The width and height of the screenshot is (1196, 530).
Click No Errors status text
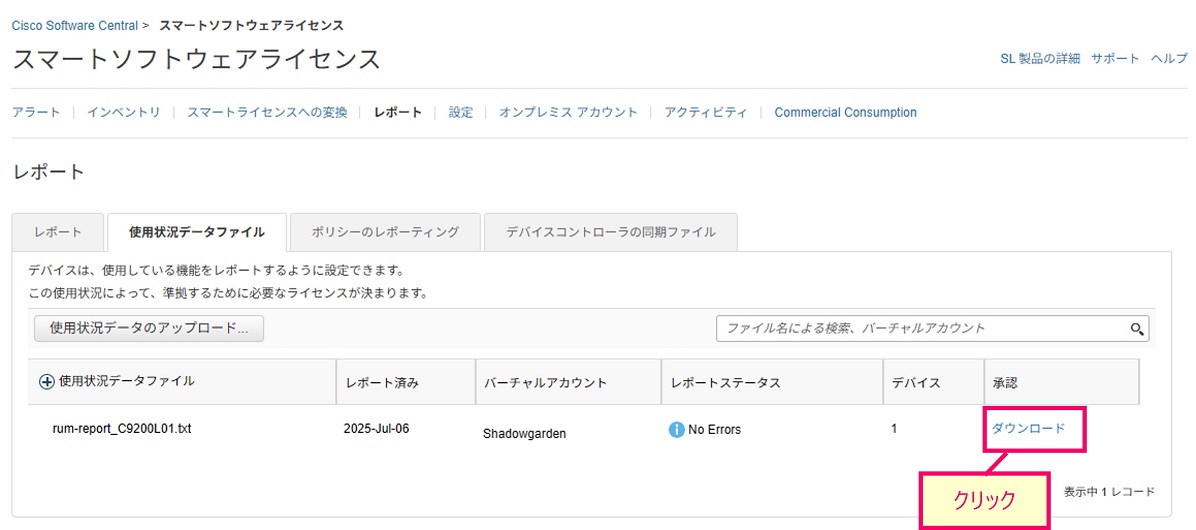[714, 430]
